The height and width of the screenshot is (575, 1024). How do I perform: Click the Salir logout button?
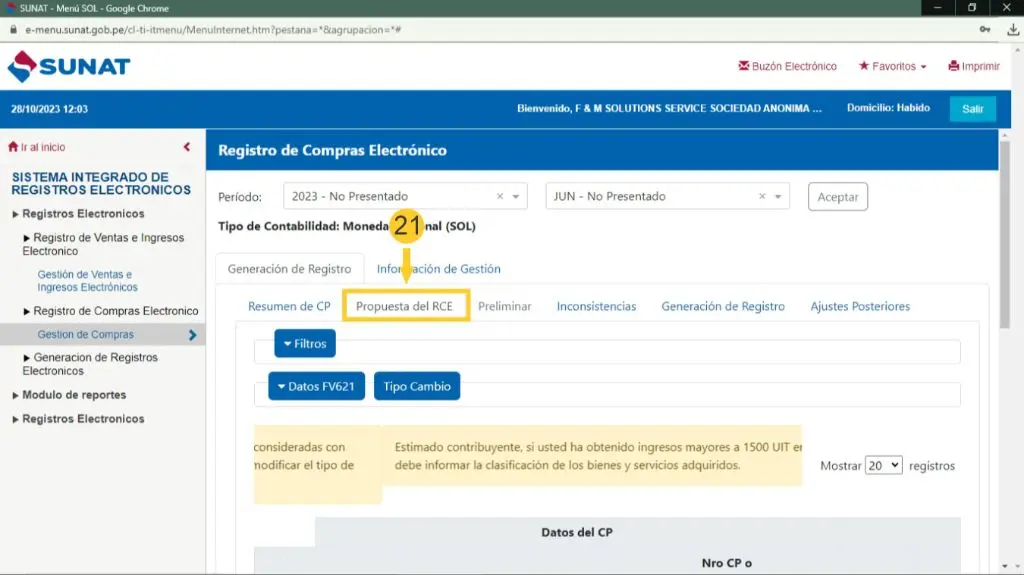click(x=972, y=109)
